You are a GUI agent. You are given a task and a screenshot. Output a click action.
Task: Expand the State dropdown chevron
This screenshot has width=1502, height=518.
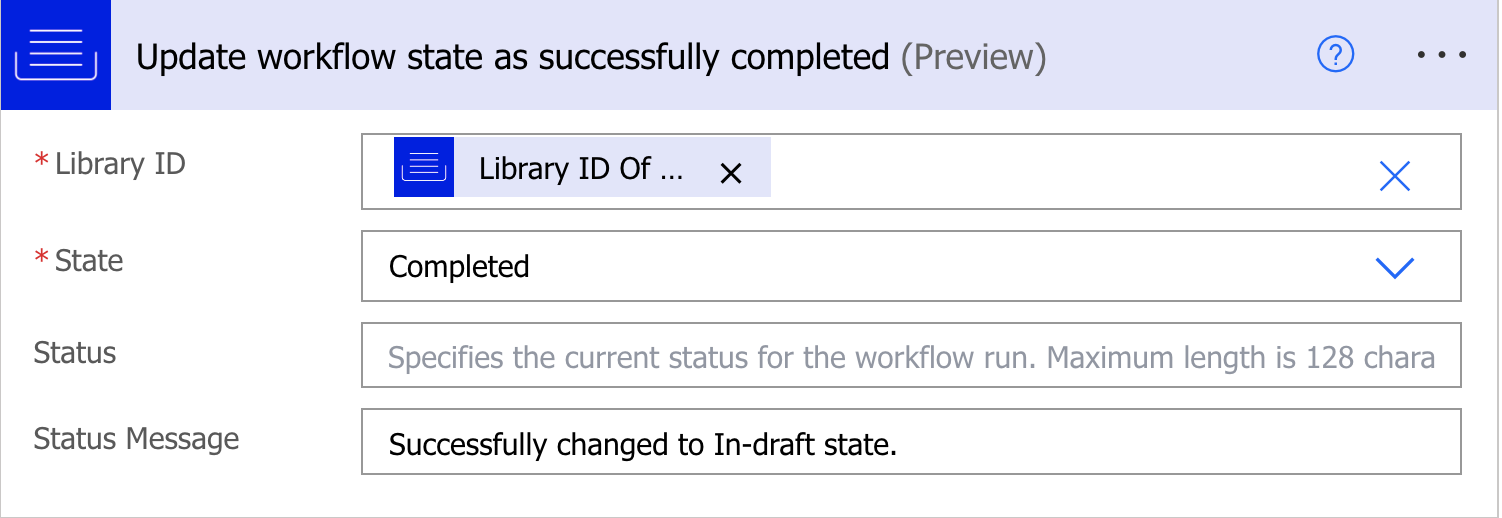(x=1394, y=267)
